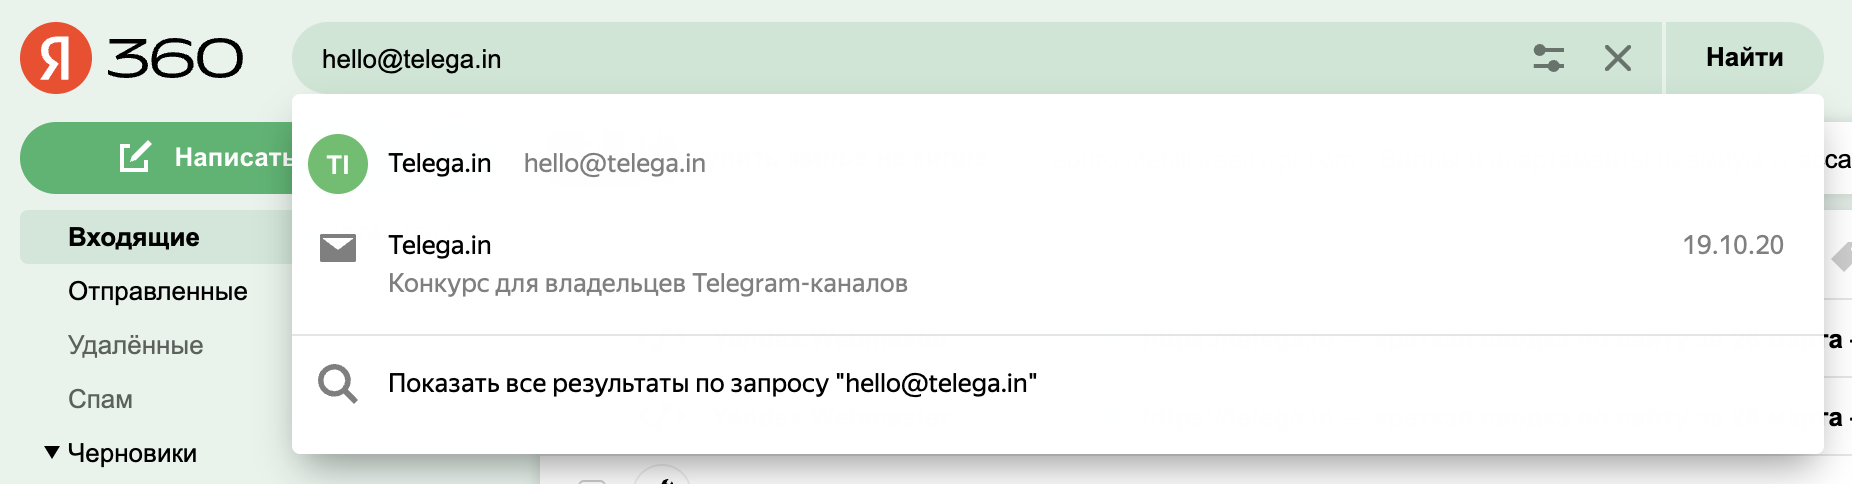Open the Telegram-каналов contest email suggestion
1852x484 pixels.
(x=1058, y=264)
